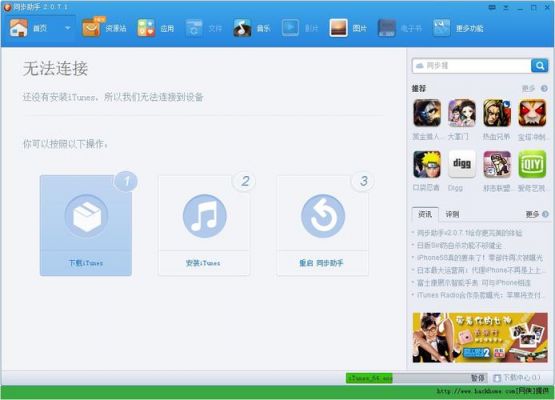Open the 更多功能 more functions section

tap(458, 28)
